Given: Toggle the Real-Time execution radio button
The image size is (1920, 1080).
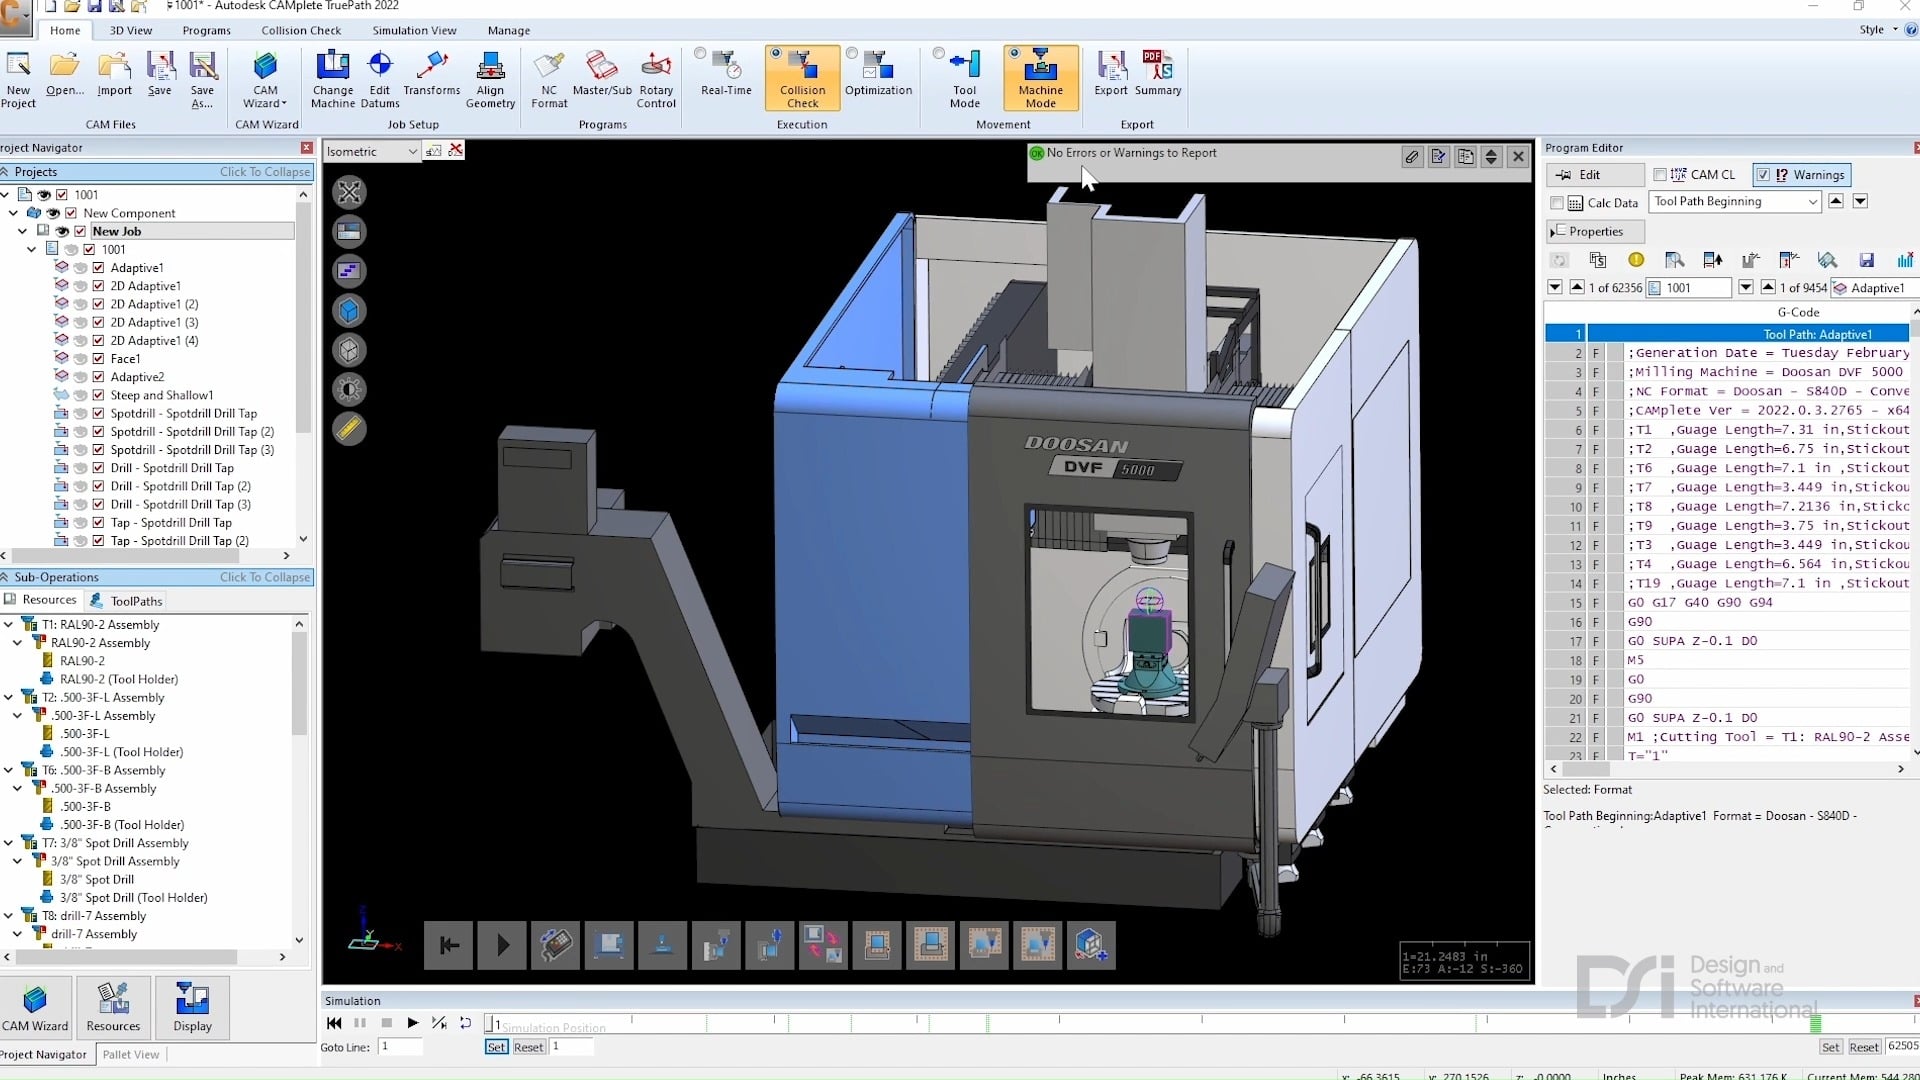Looking at the screenshot, I should [x=700, y=53].
